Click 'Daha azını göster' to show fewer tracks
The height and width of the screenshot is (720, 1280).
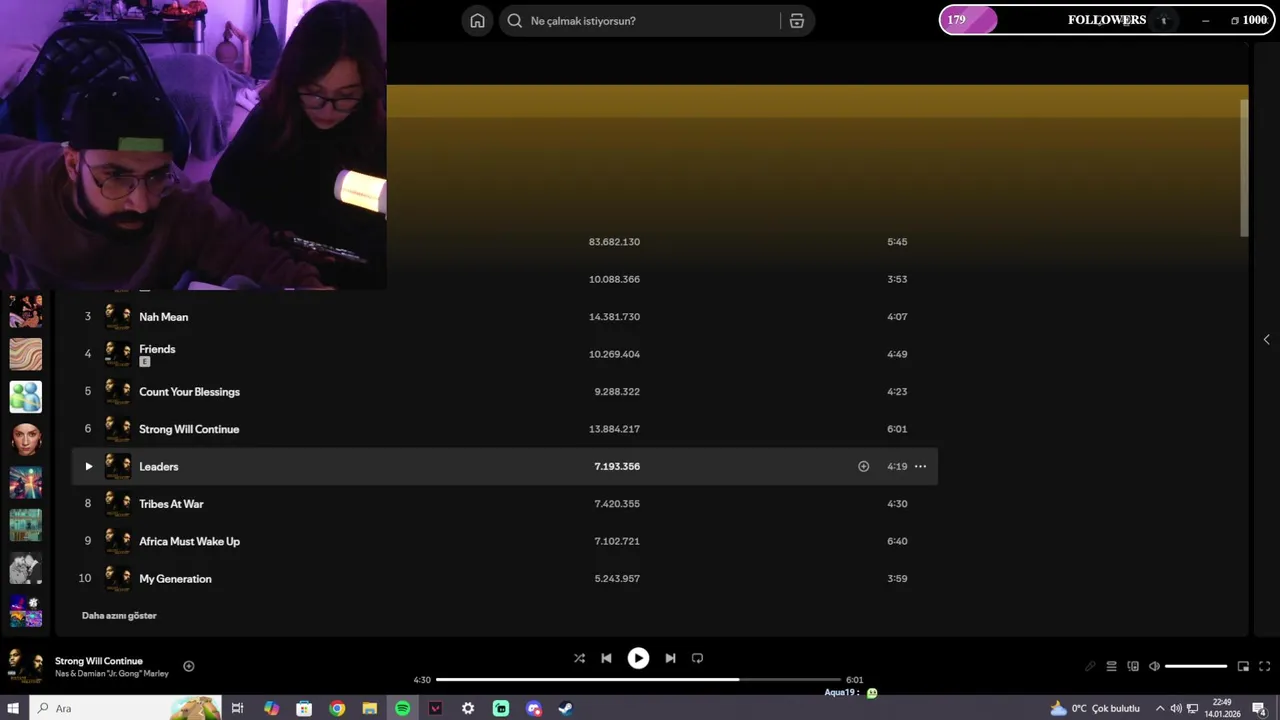(x=119, y=616)
